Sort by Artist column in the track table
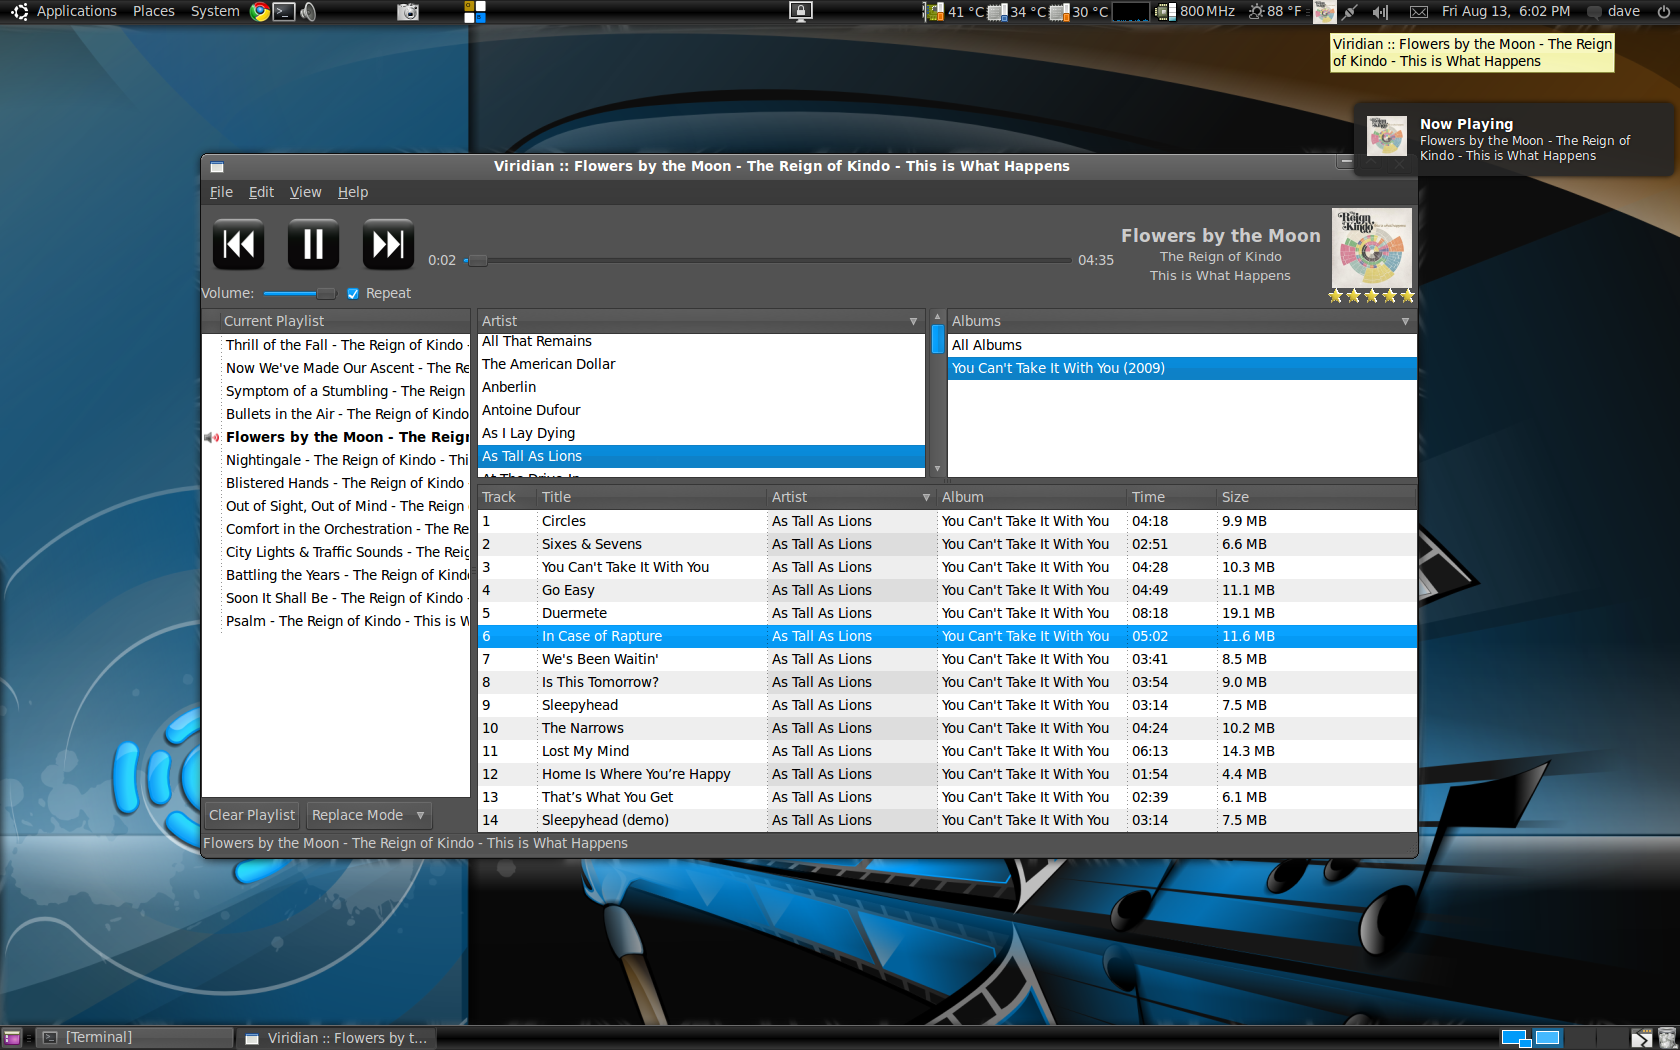 (851, 497)
